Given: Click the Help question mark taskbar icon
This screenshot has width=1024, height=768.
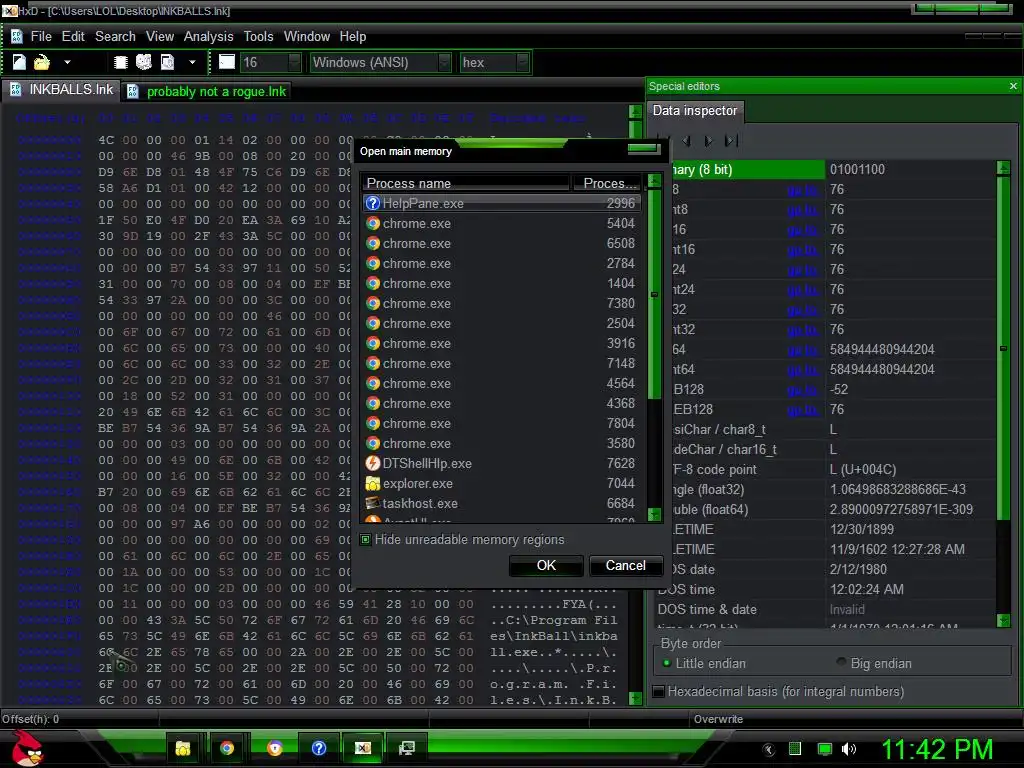Looking at the screenshot, I should pyautogui.click(x=319, y=748).
